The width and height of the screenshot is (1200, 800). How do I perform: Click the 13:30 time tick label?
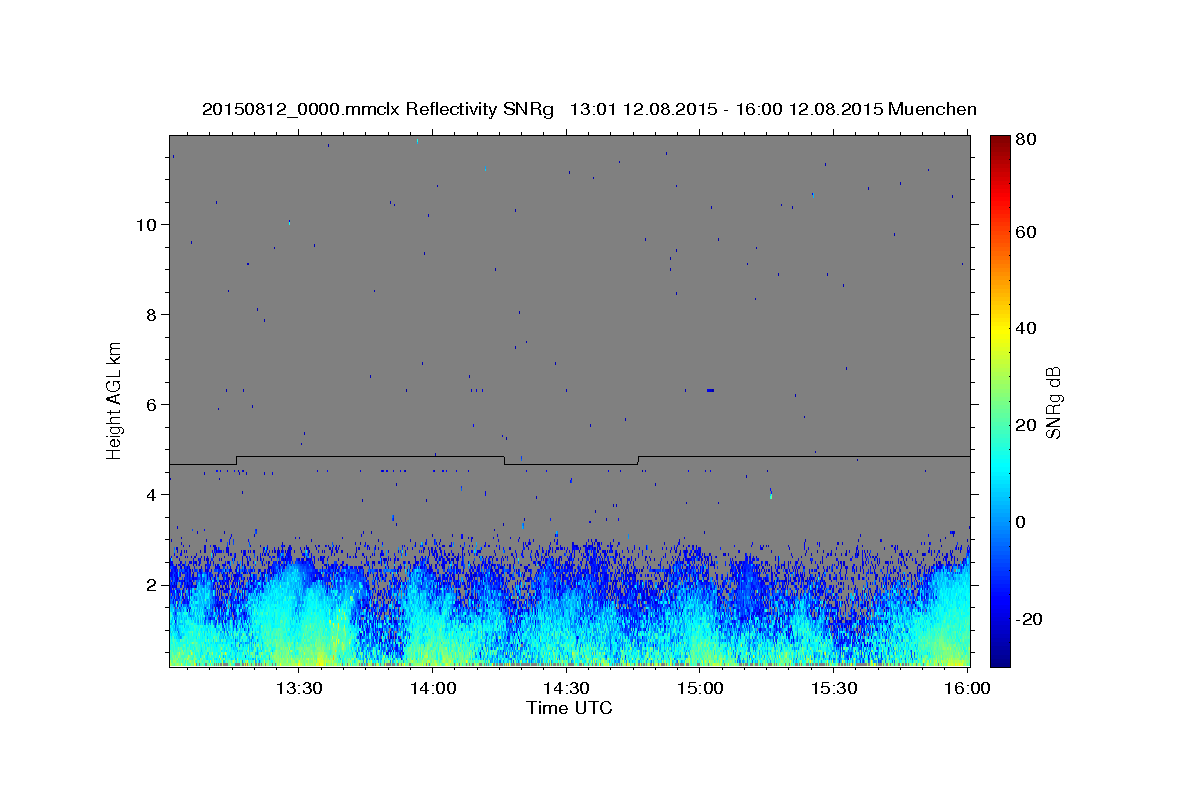pos(299,688)
